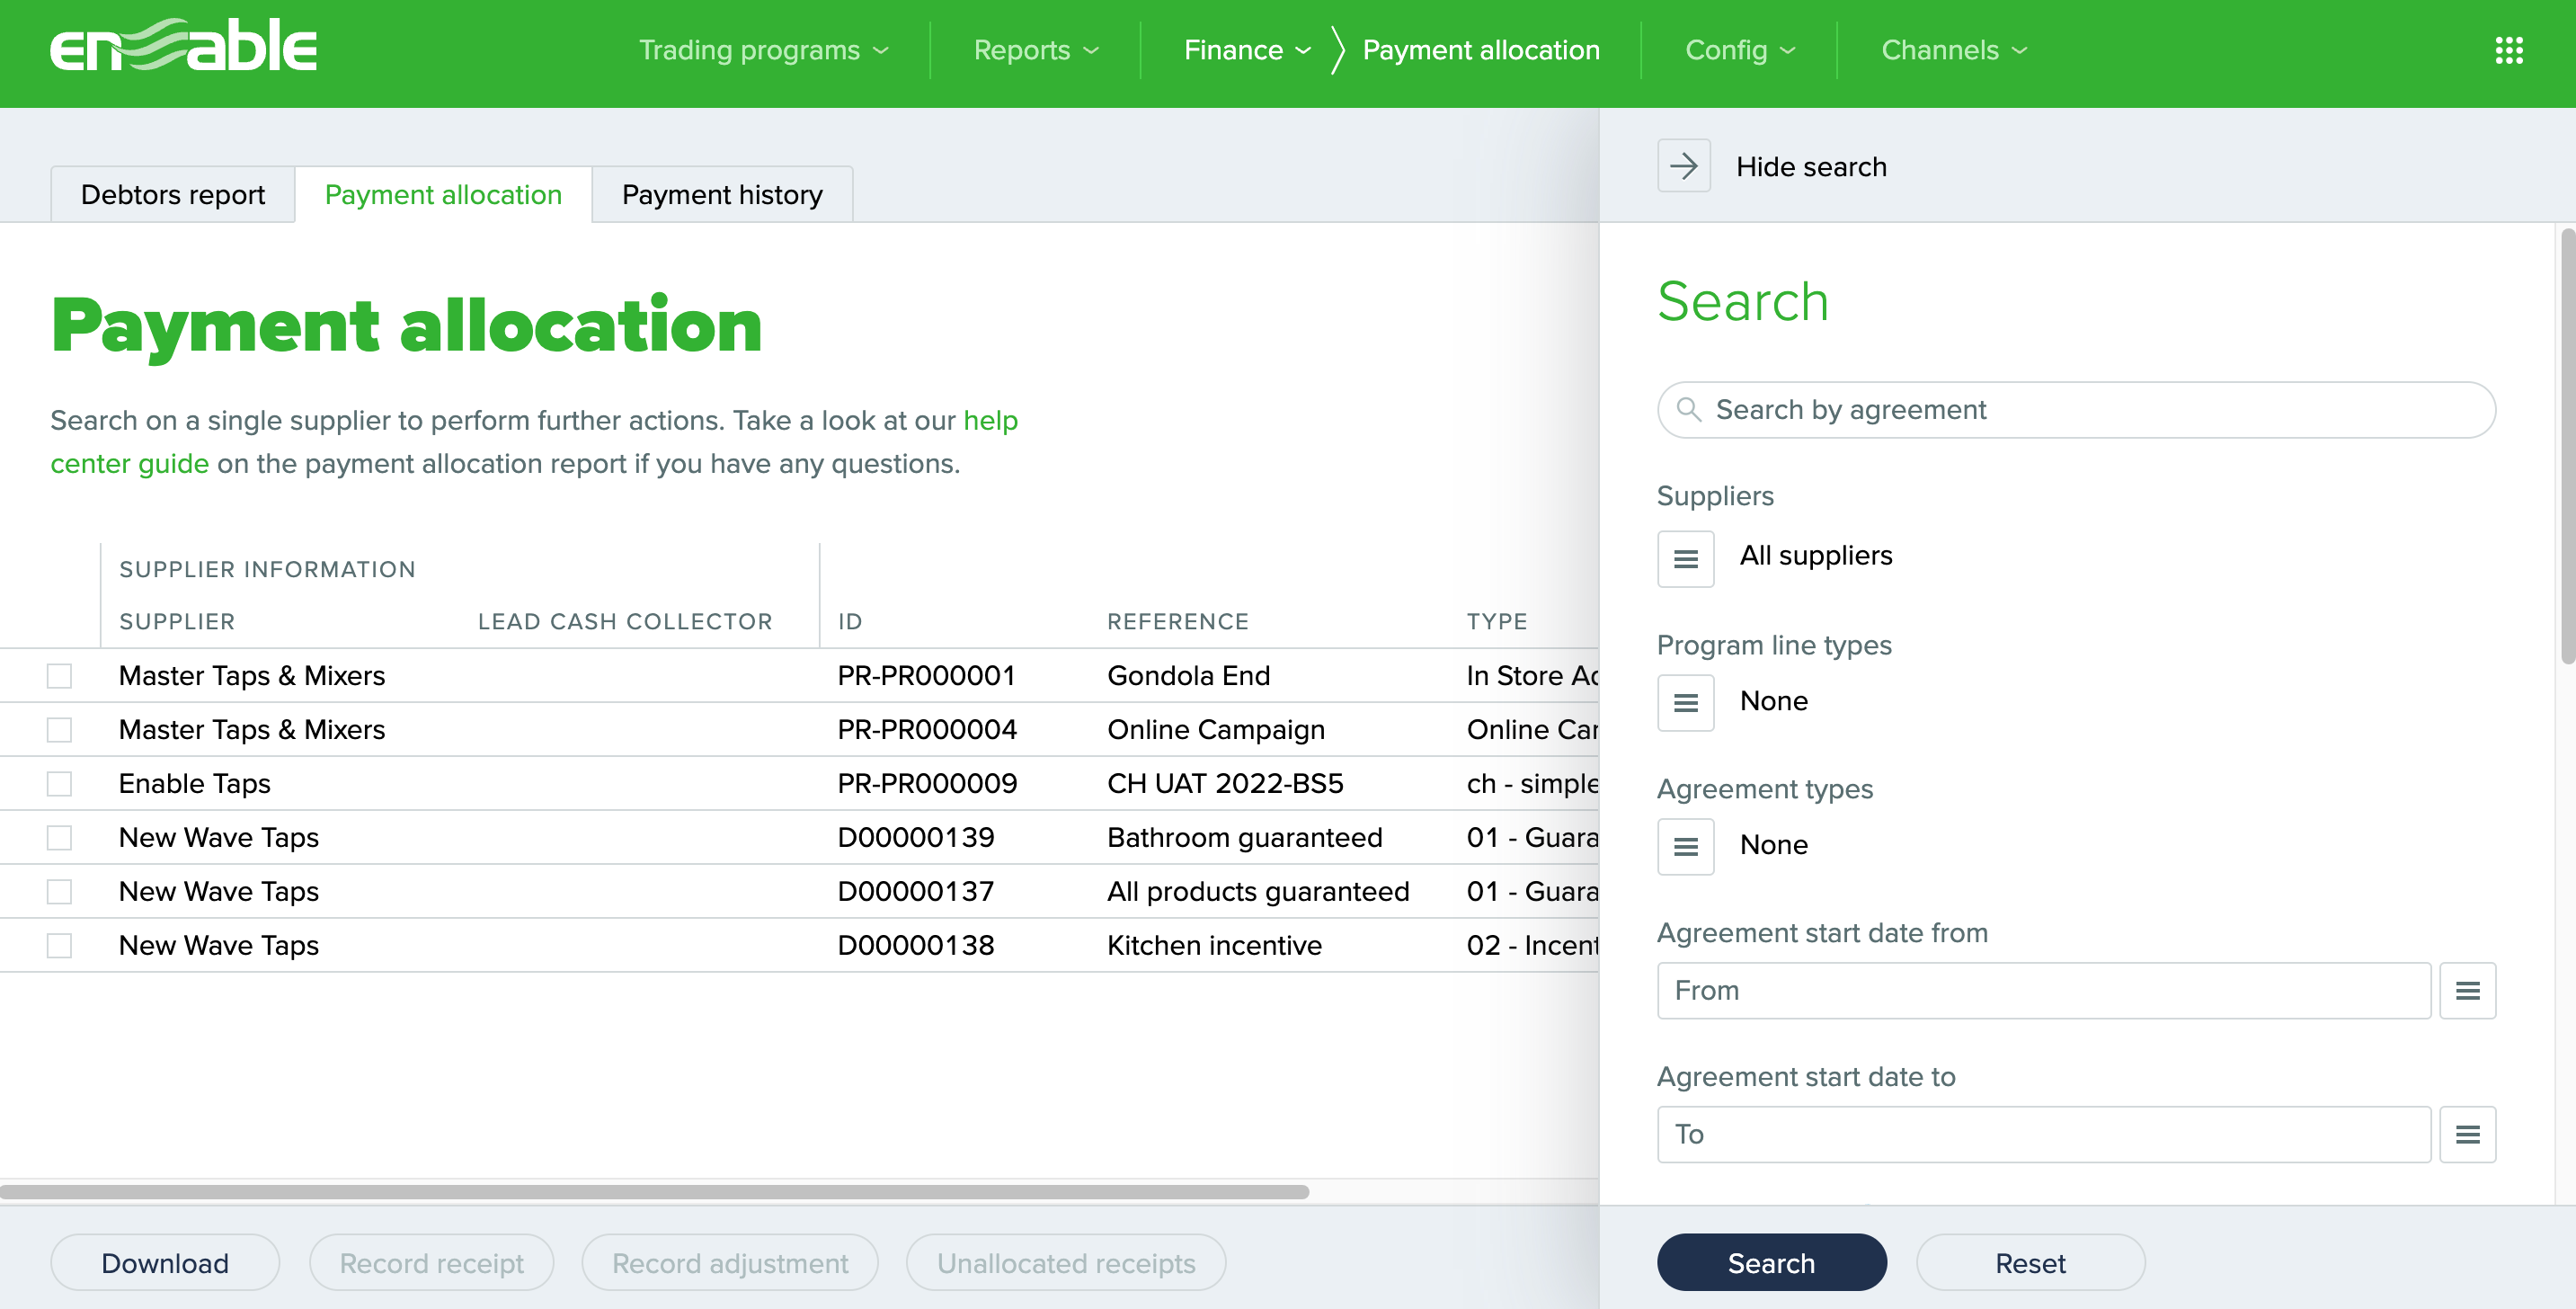Click the Gondola End reference cell
The height and width of the screenshot is (1309, 2576).
pos(1188,676)
